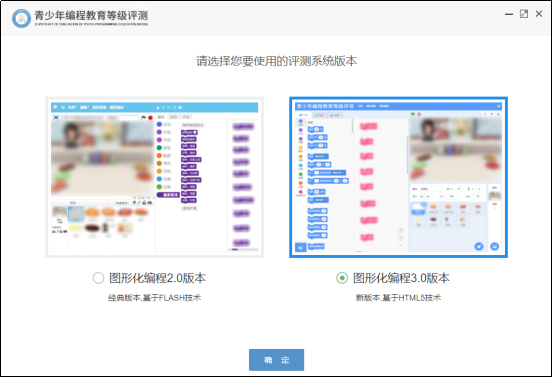The height and width of the screenshot is (378, 553).
Task: Click the 图形化编程3.0版本 label text
Action: click(x=401, y=278)
